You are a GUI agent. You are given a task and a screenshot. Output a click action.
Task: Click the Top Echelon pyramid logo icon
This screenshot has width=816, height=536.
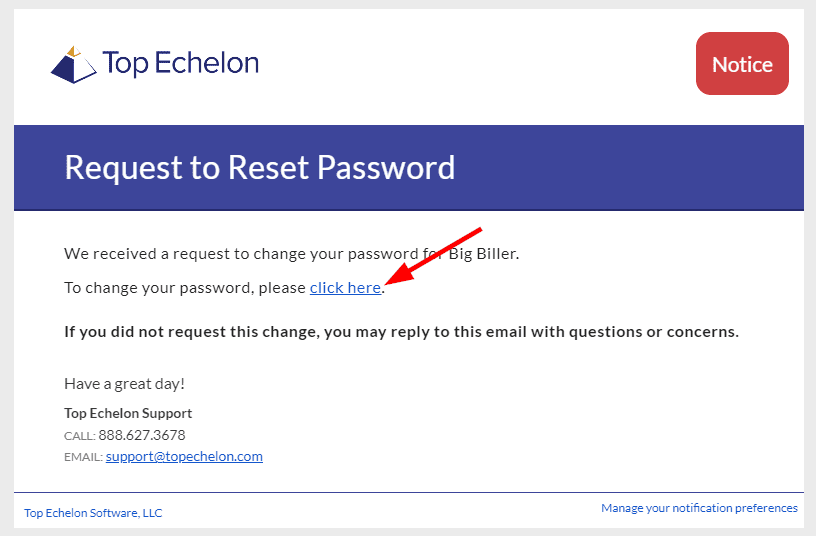(73, 65)
